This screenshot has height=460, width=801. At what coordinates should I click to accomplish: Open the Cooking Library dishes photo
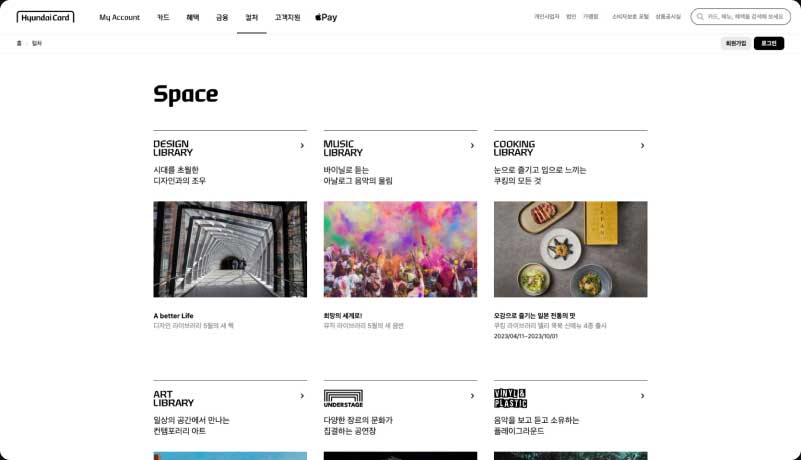(571, 249)
